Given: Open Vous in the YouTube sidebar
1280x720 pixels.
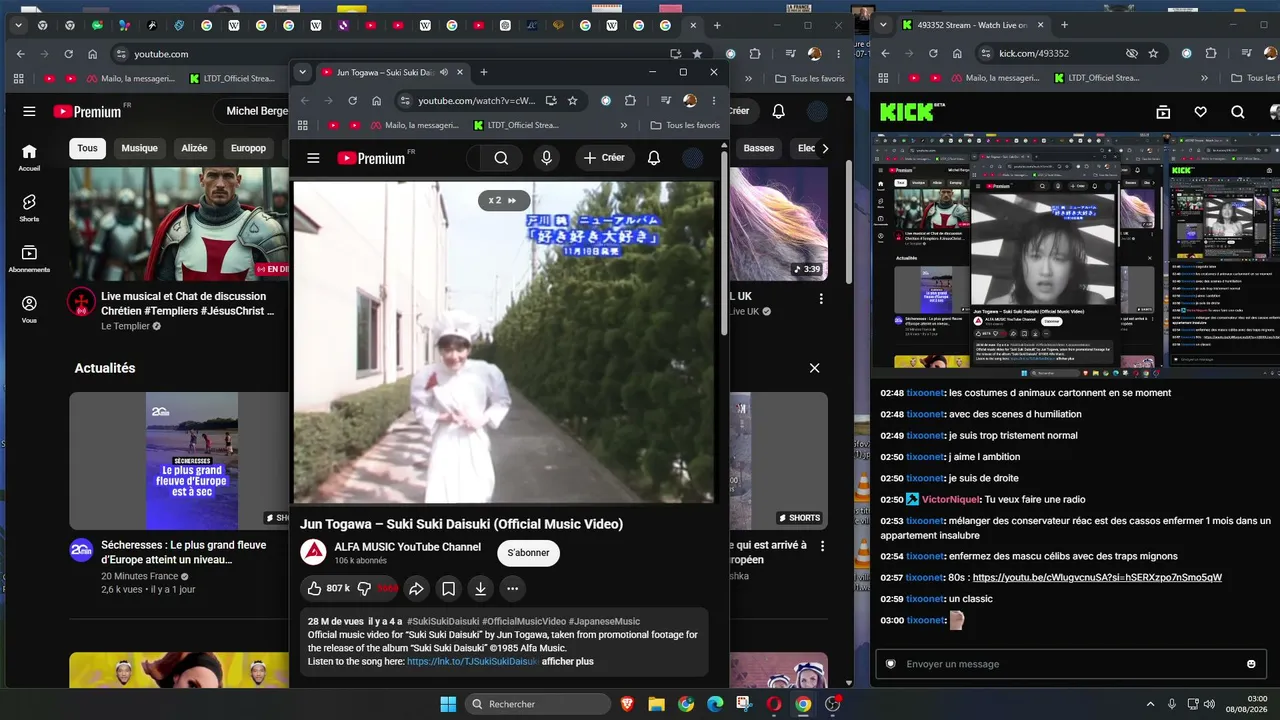Looking at the screenshot, I should pyautogui.click(x=29, y=310).
